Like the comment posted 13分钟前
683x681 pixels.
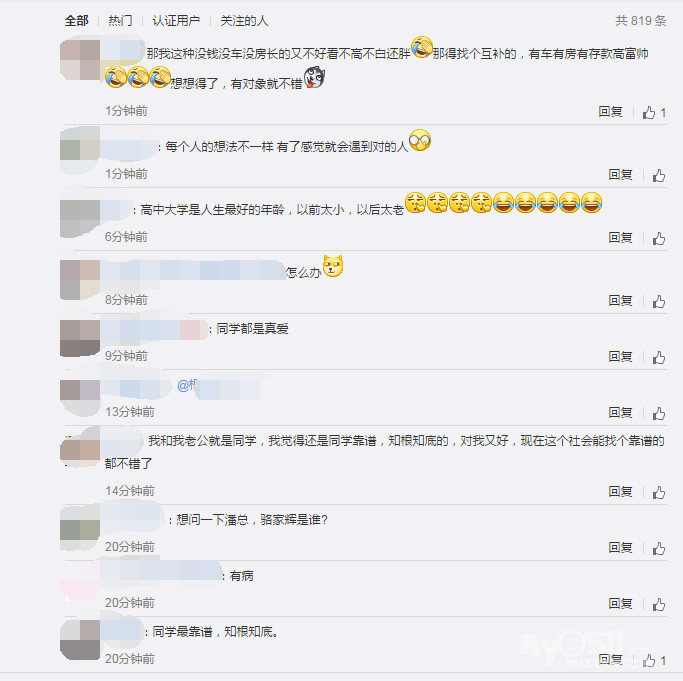(659, 413)
